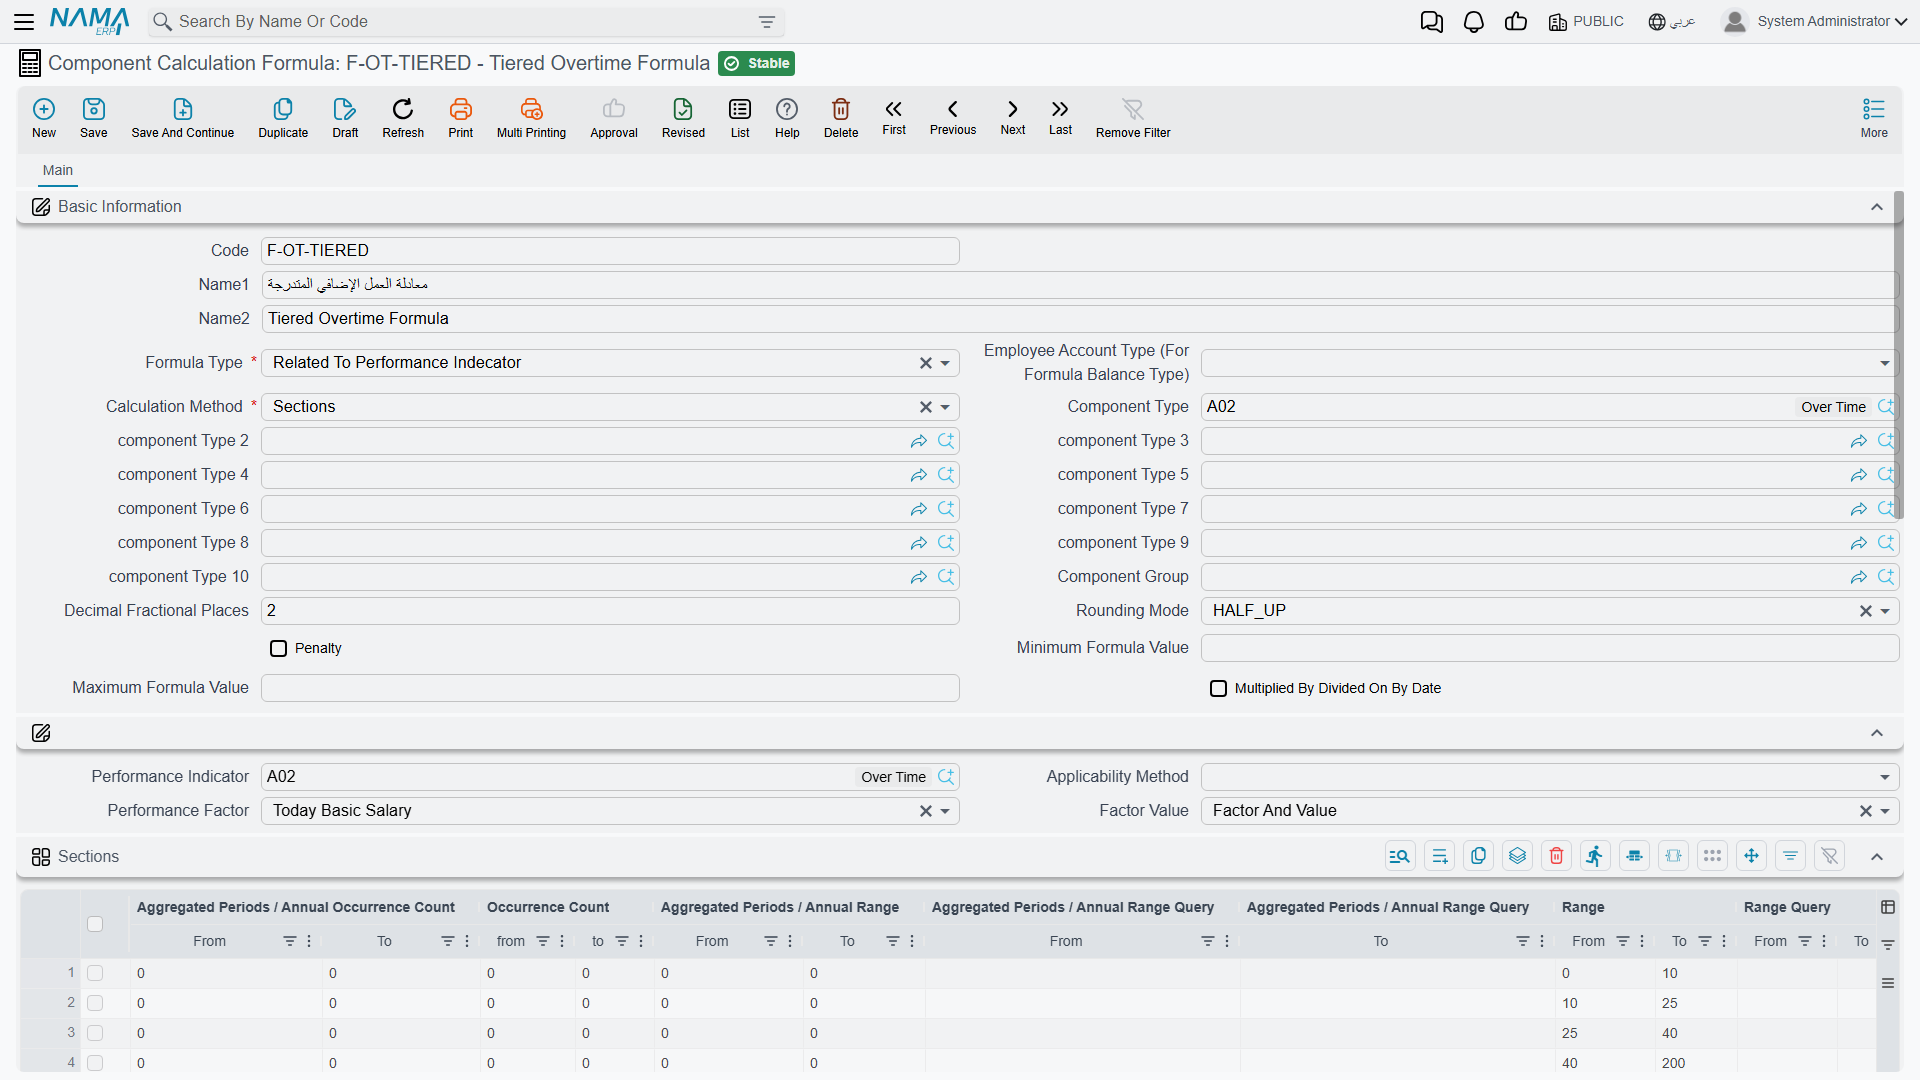Image resolution: width=1920 pixels, height=1080 pixels.
Task: Open the System Administrator user menu
Action: click(x=1814, y=22)
